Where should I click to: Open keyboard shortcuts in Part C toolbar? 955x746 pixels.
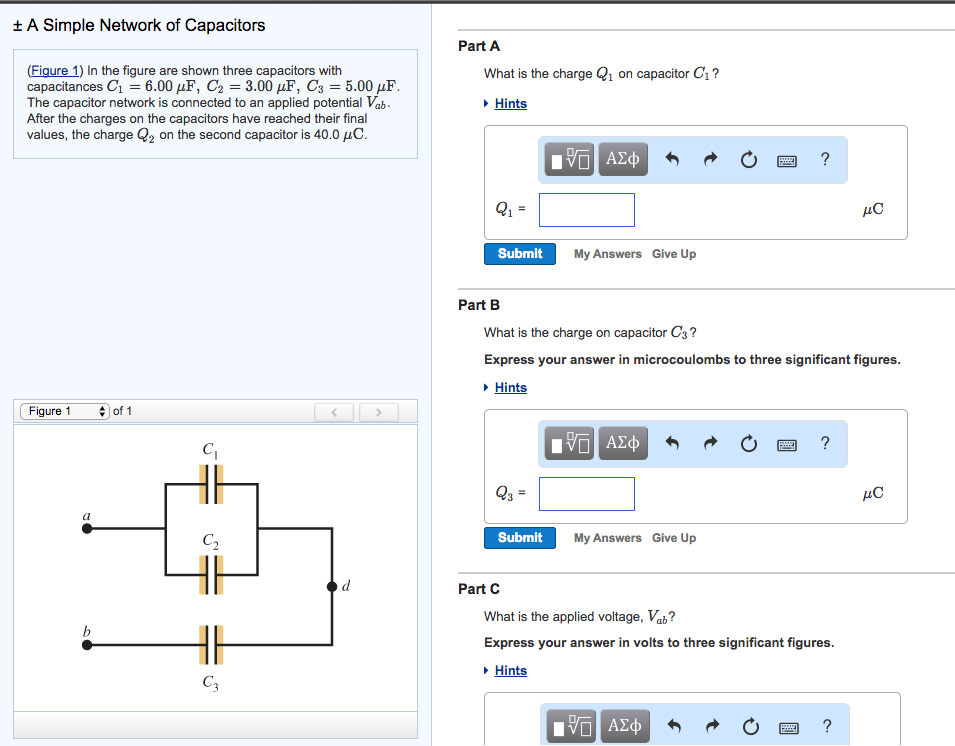[x=789, y=728]
